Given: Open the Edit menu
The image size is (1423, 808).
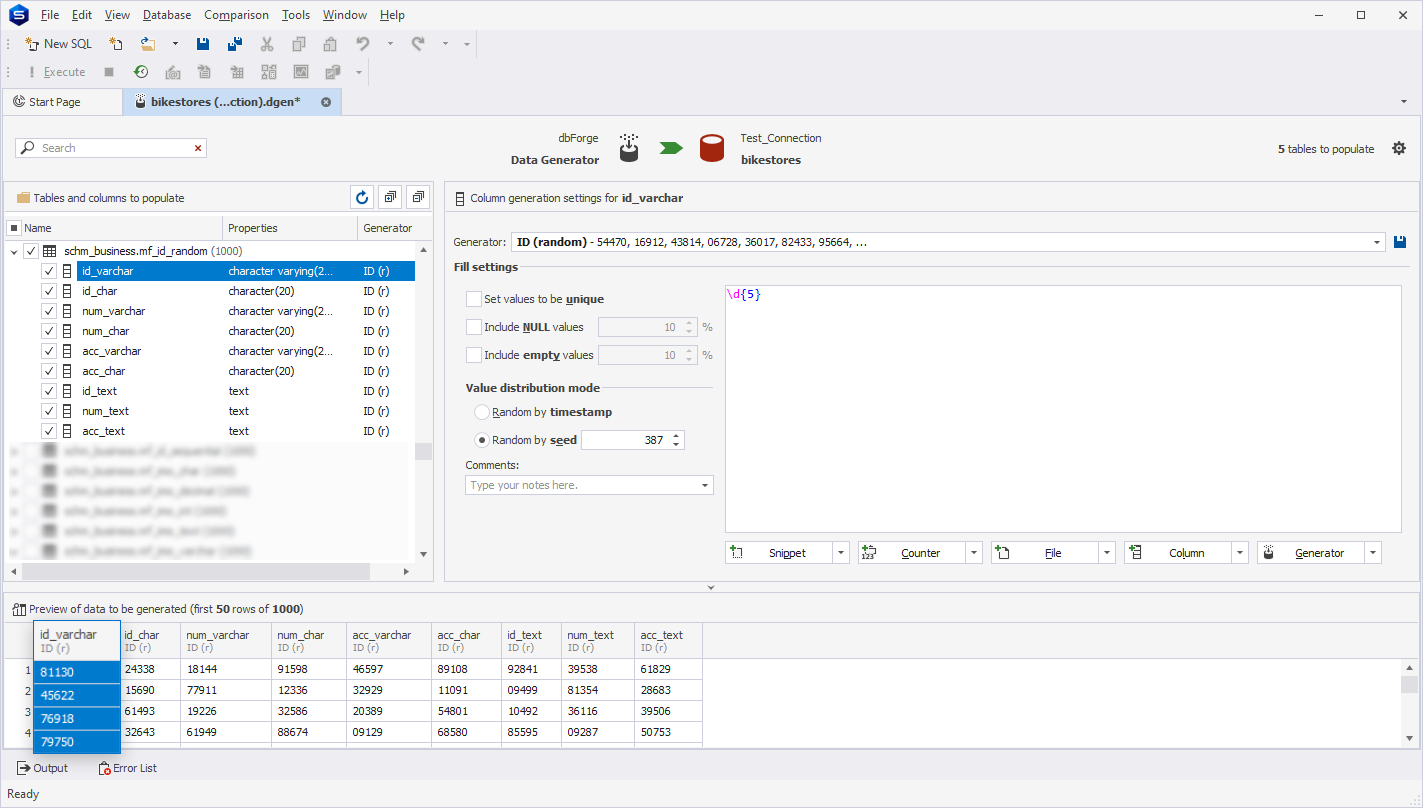Looking at the screenshot, I should 82,15.
